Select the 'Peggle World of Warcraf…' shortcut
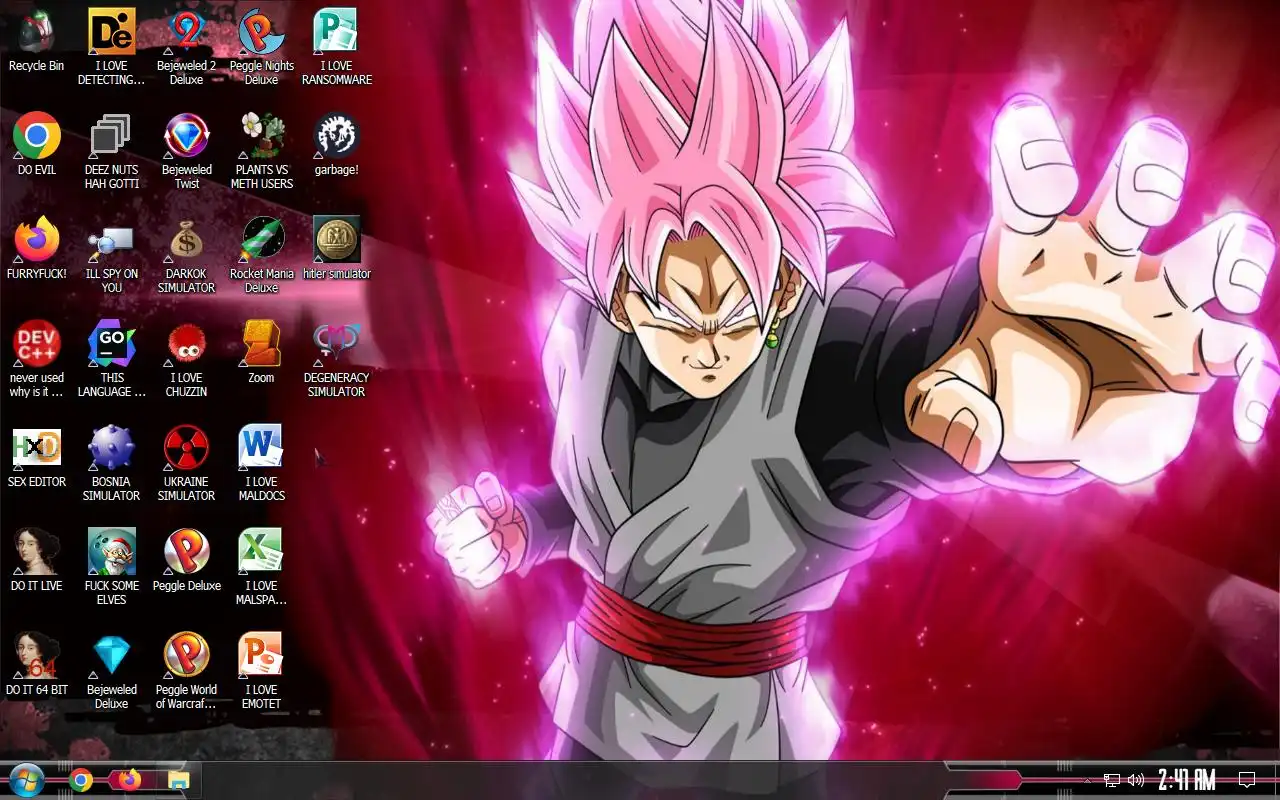Viewport: 1280px width, 800px height. click(186, 671)
